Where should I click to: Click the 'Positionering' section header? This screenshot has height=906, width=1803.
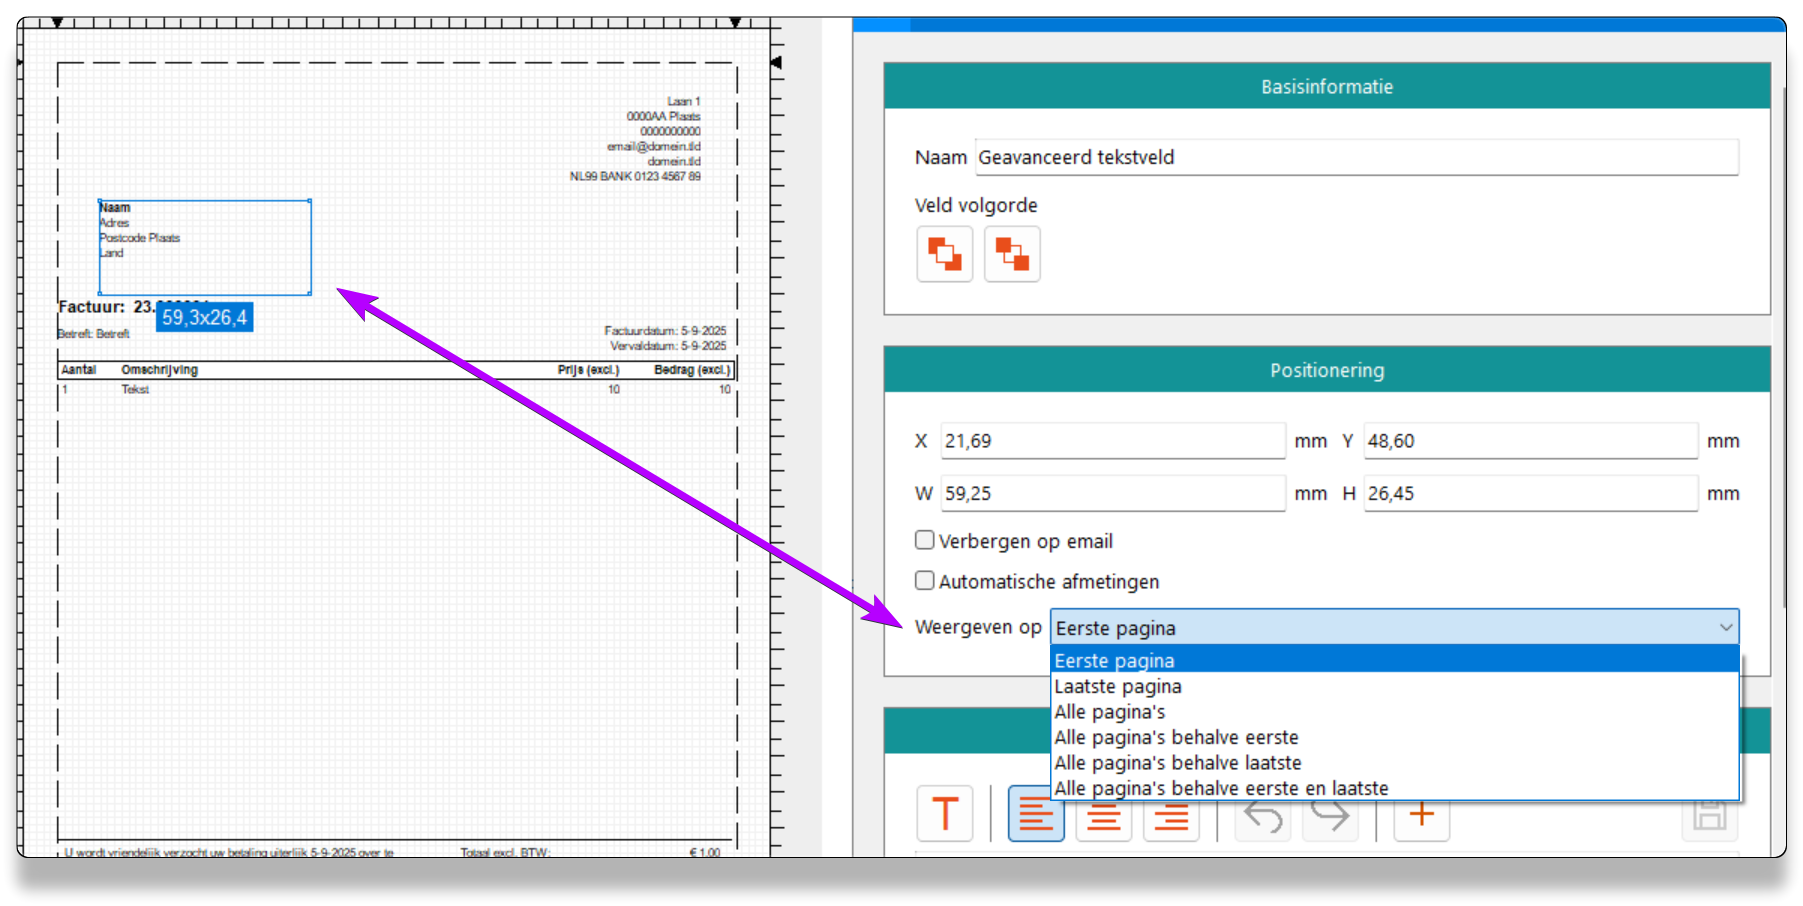(x=1326, y=371)
